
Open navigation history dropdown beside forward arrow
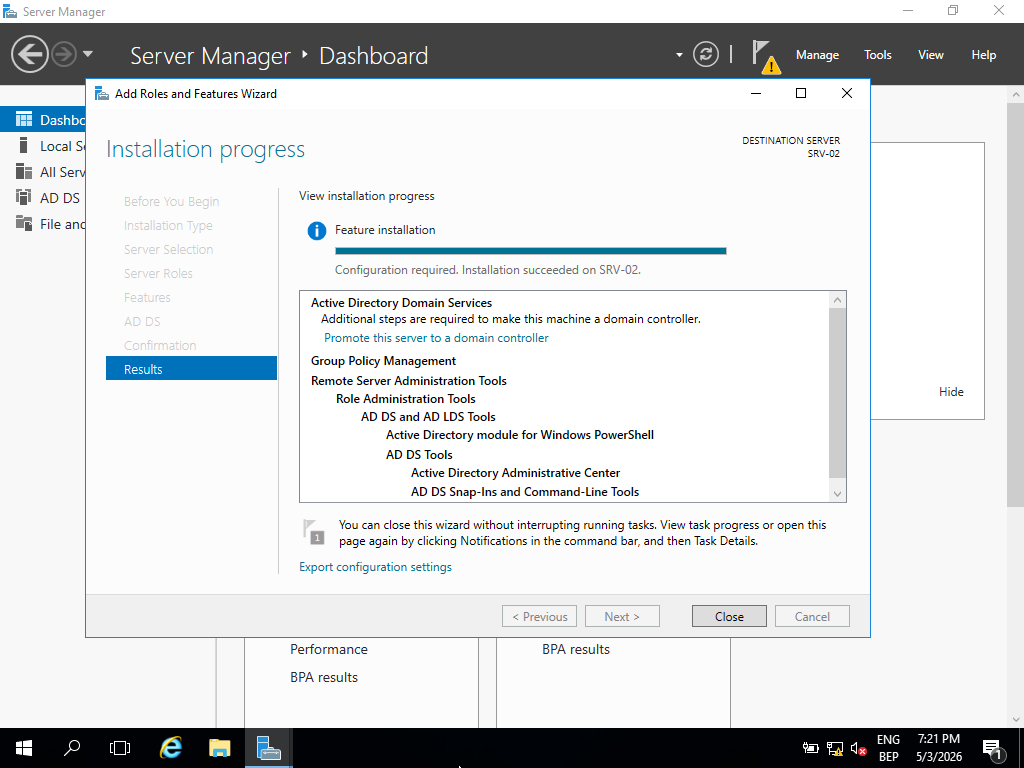click(x=88, y=54)
